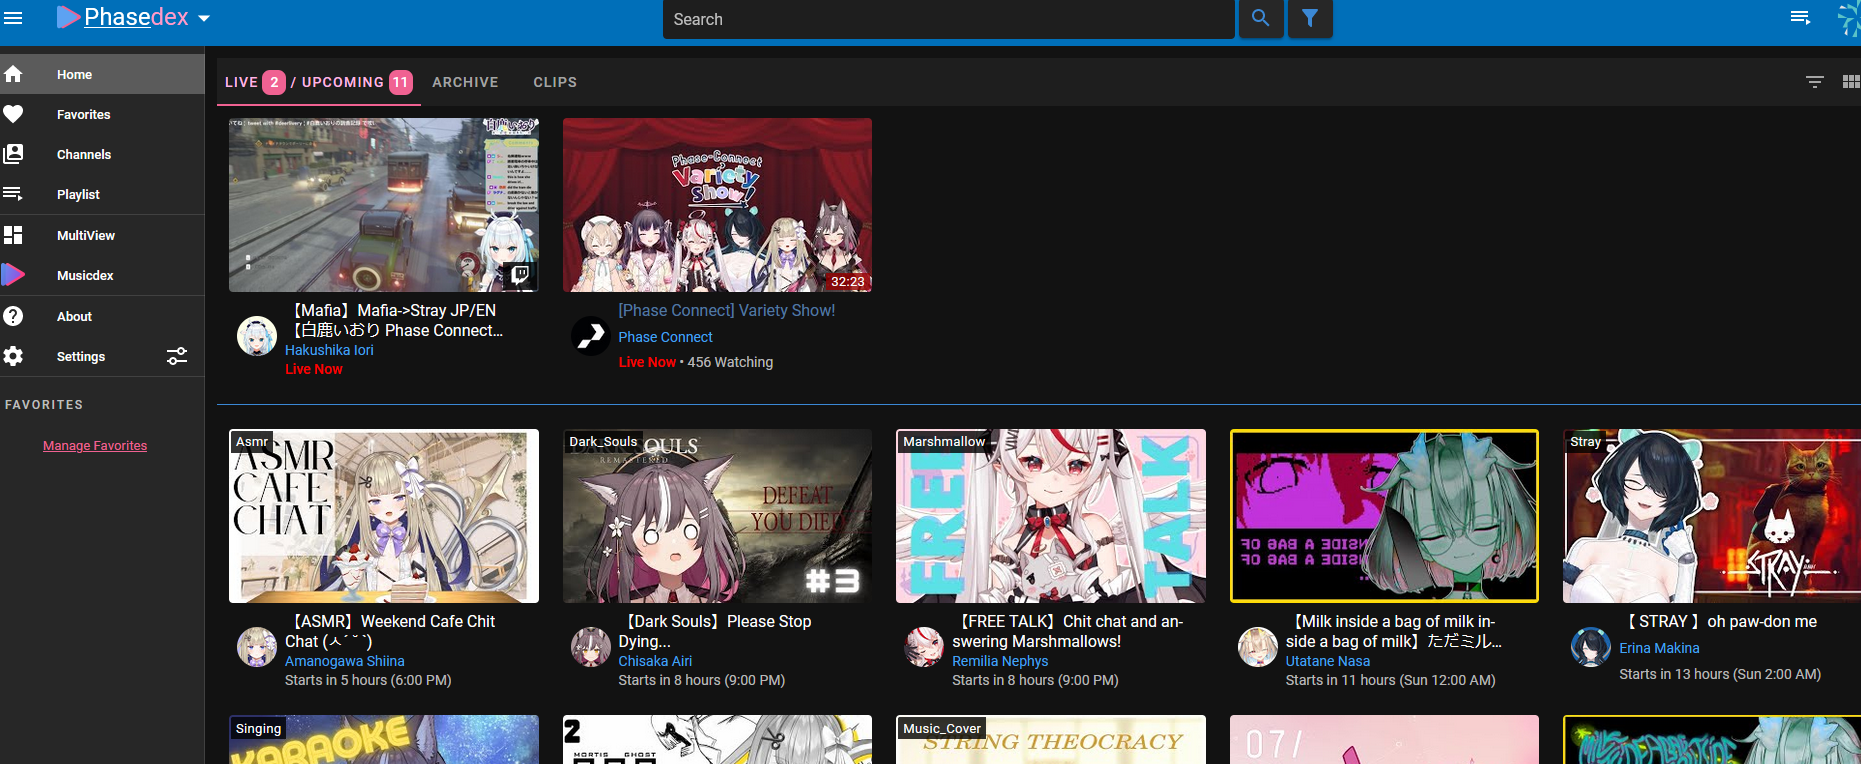Screen dimensions: 1861x764
Task: Open the About help icon
Action: (13, 316)
